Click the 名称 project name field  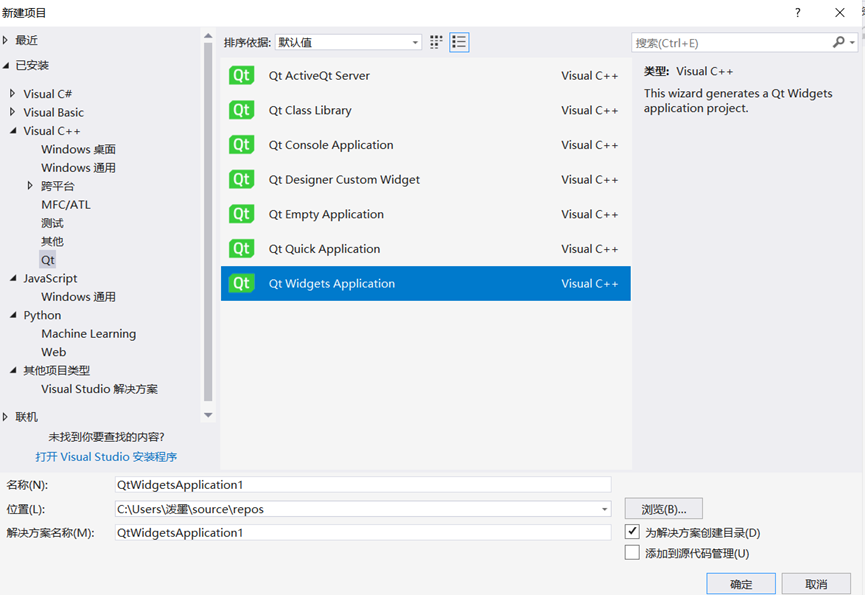(x=363, y=485)
